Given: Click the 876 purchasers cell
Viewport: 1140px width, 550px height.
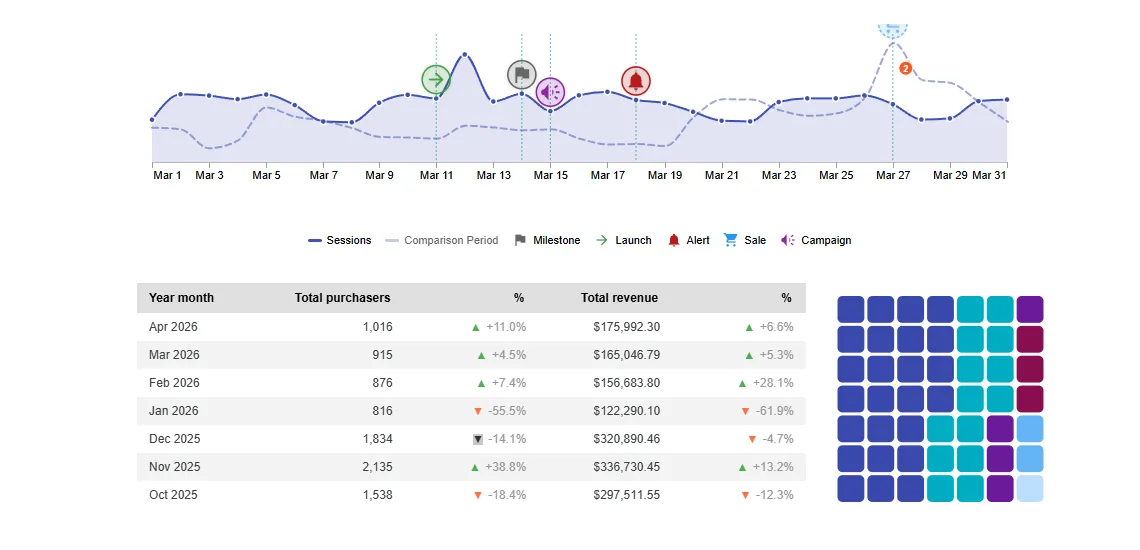Looking at the screenshot, I should tap(382, 383).
